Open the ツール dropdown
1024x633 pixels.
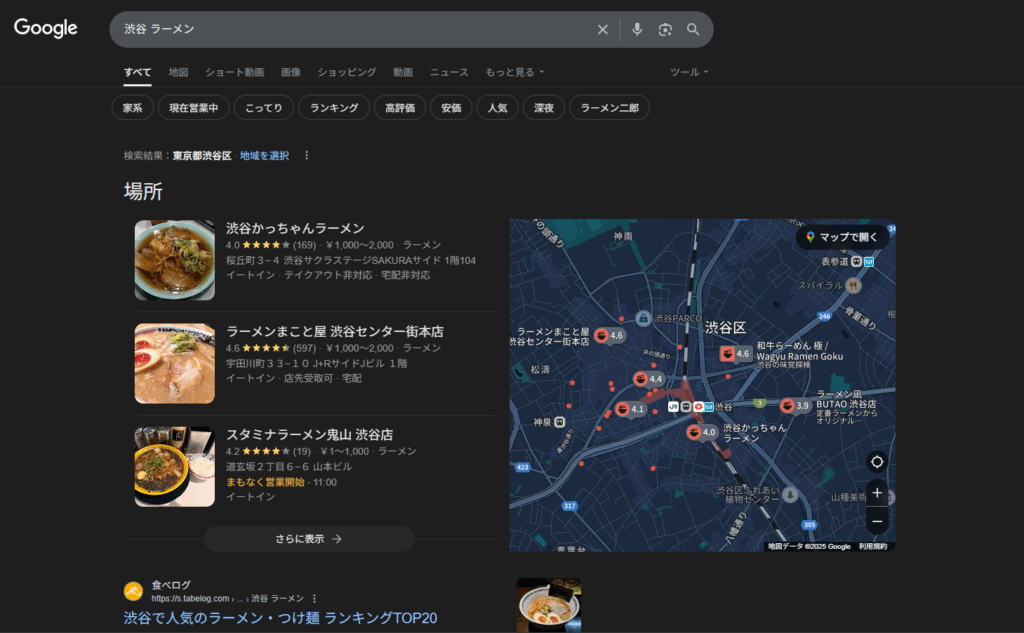click(689, 72)
